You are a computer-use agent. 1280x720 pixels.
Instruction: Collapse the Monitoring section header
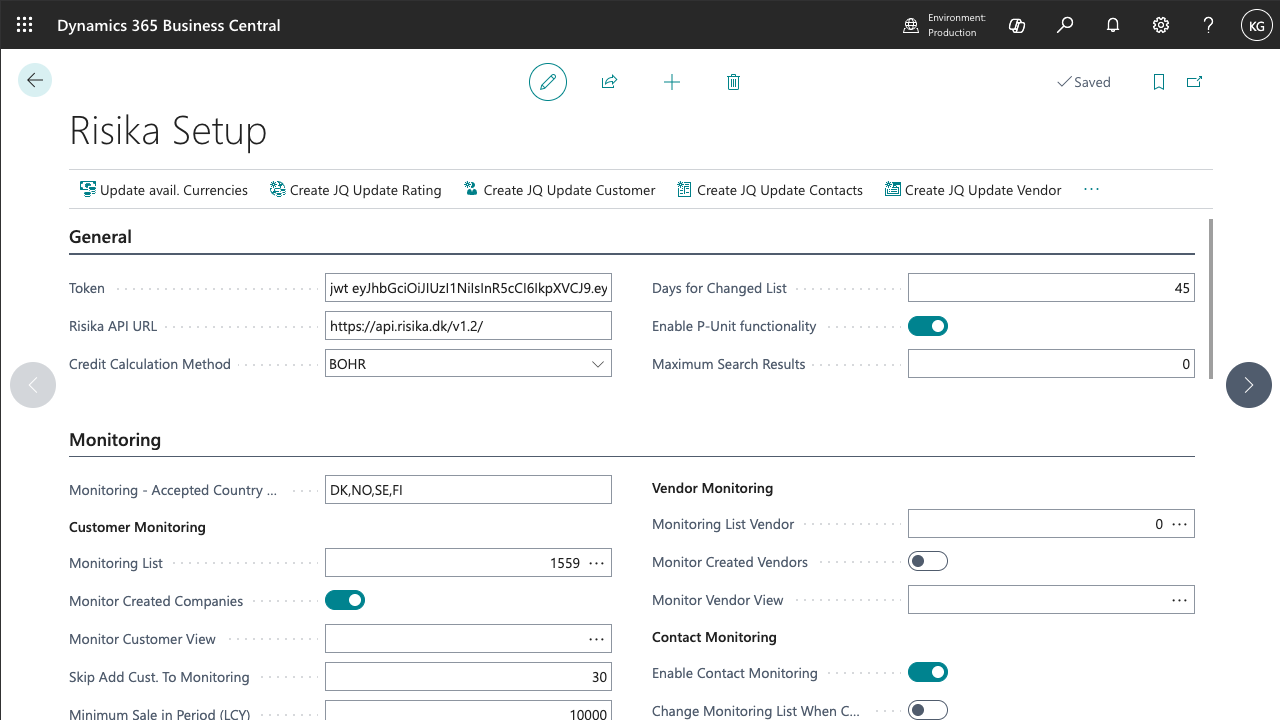point(115,440)
